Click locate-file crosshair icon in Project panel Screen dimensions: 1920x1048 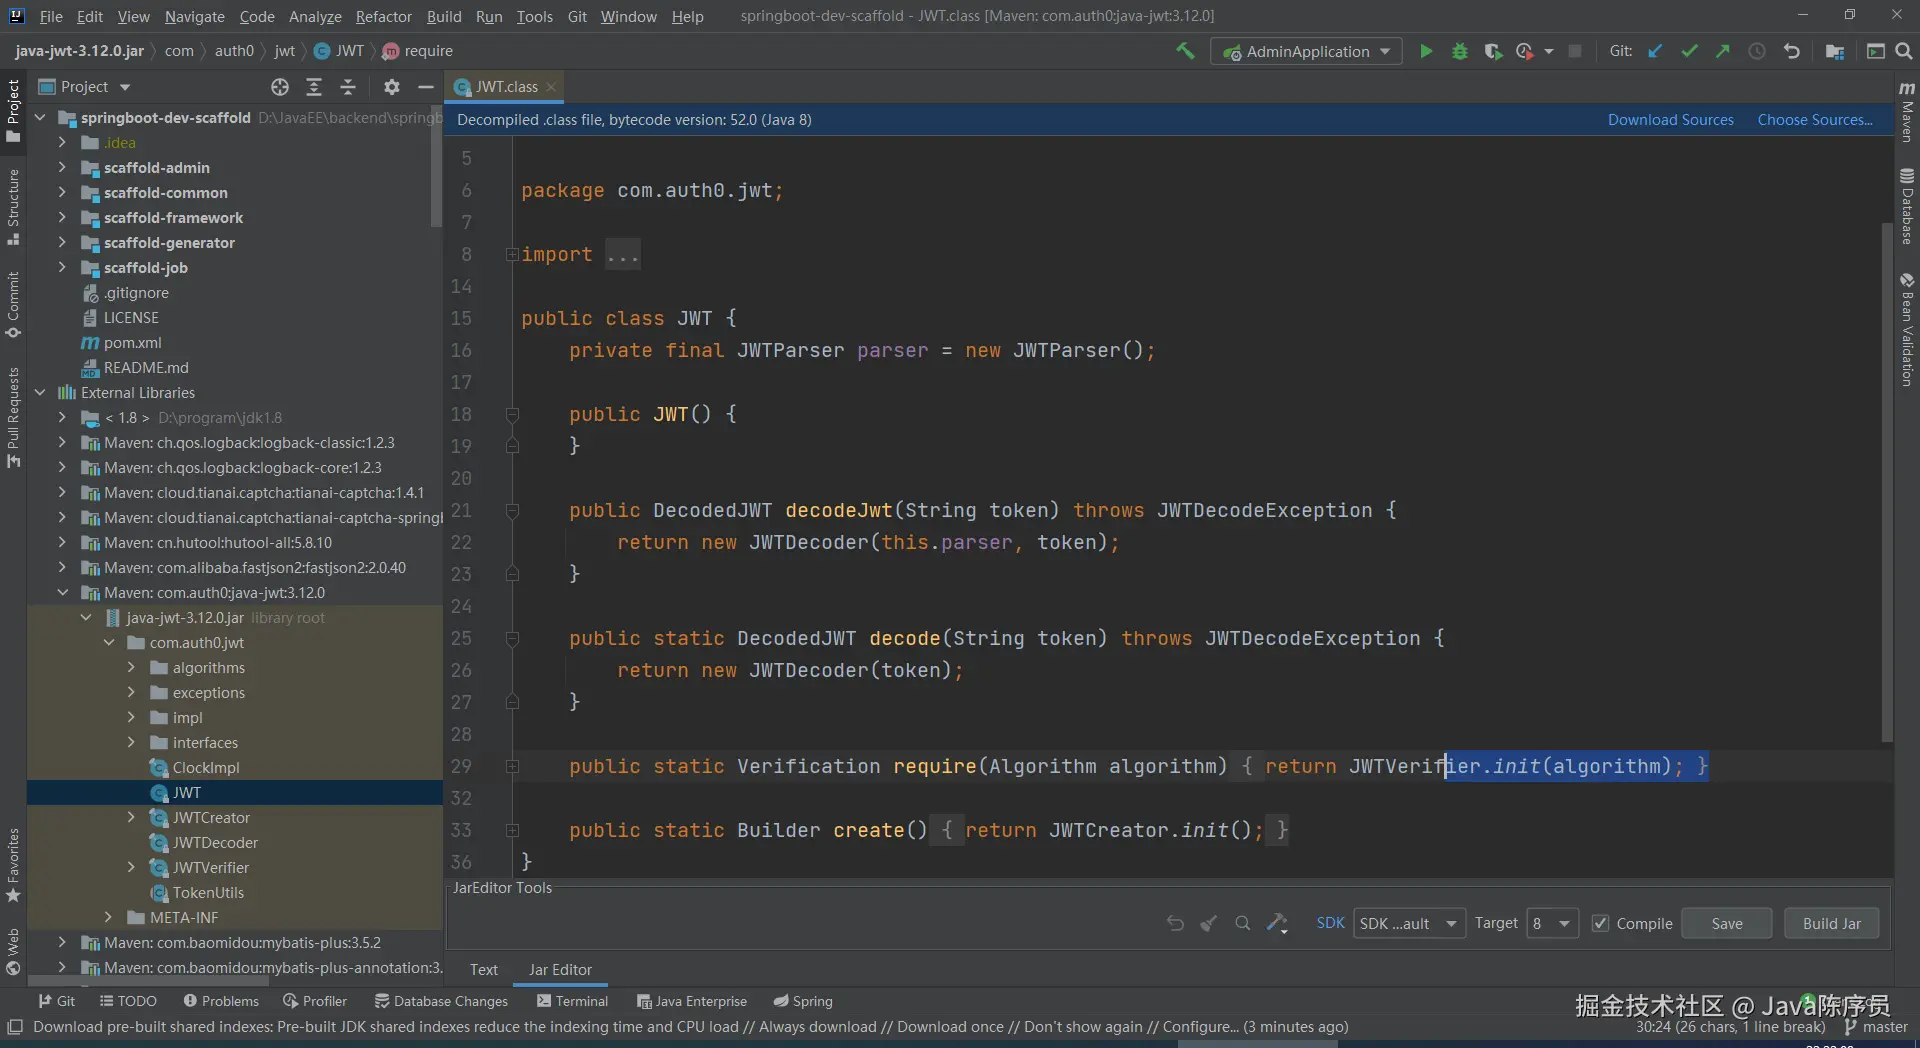tap(280, 87)
